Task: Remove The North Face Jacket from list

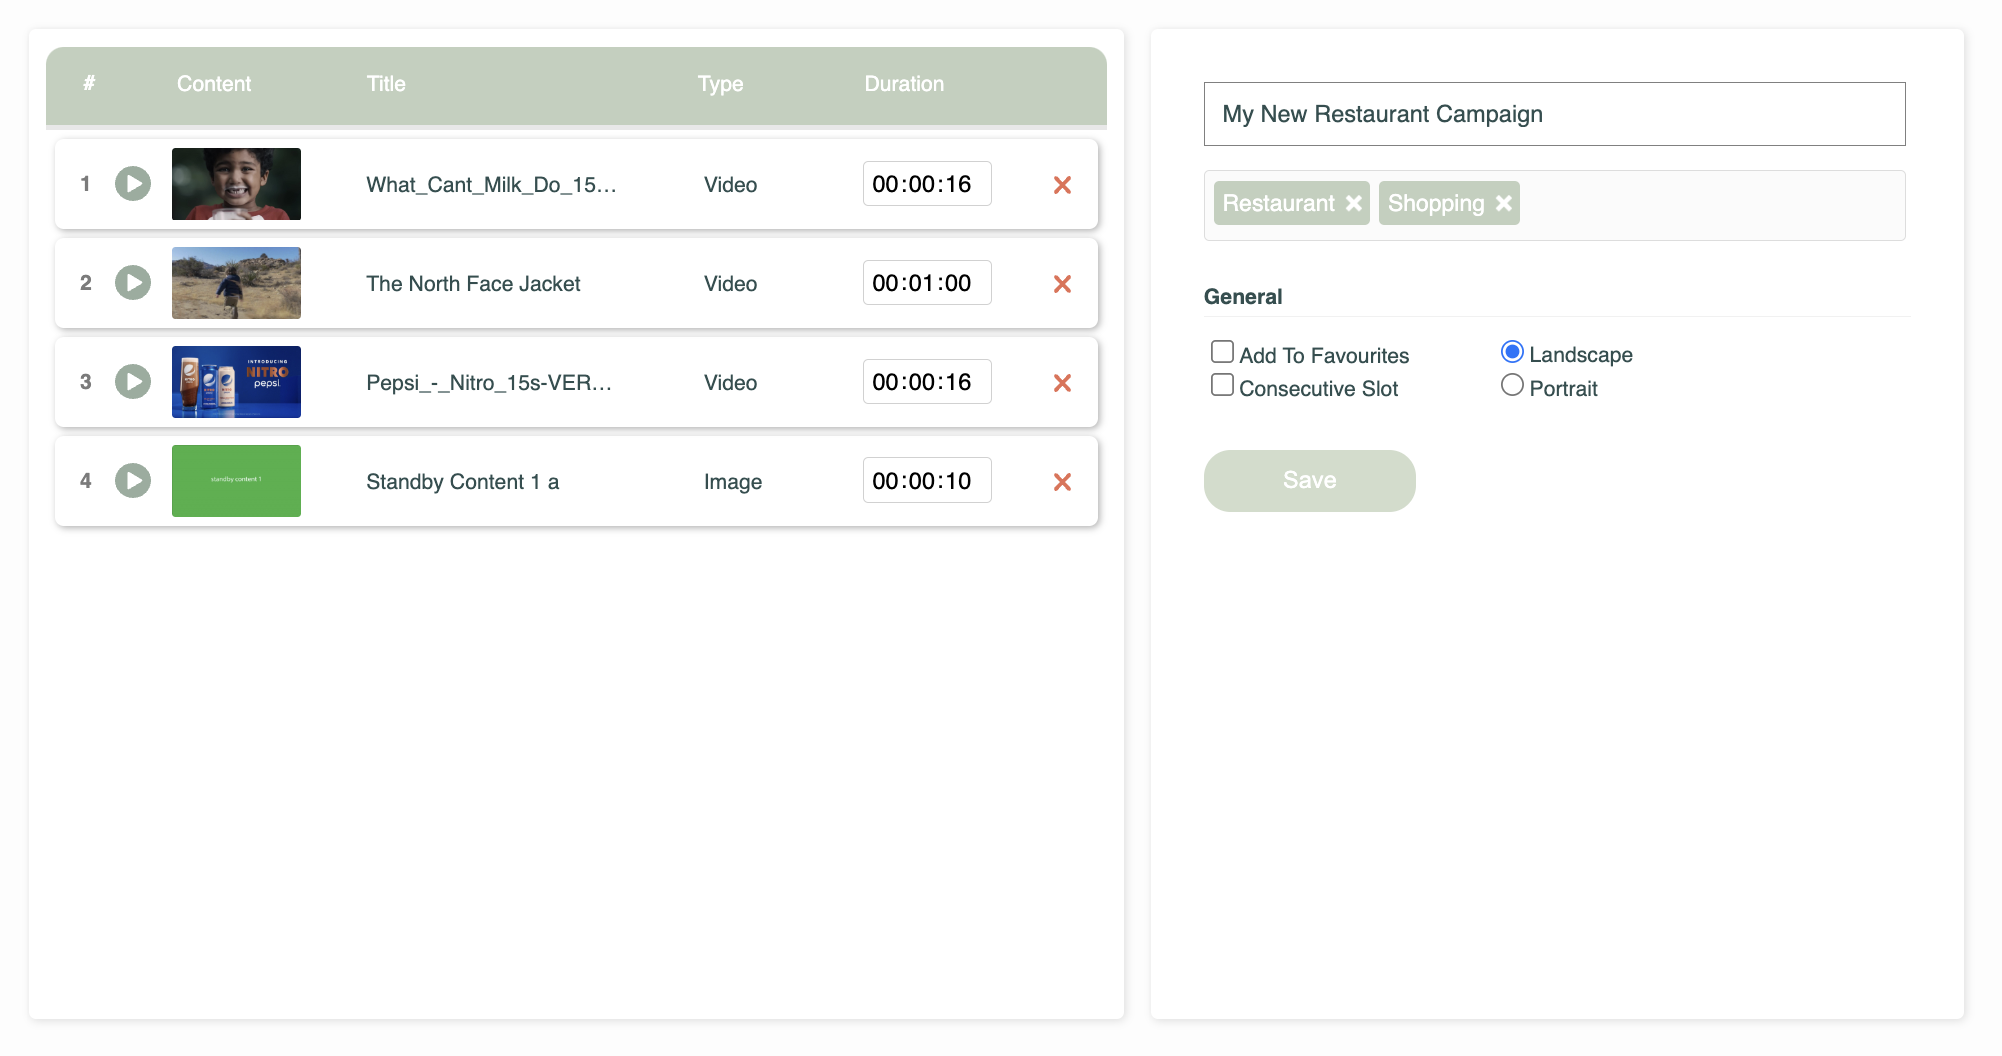Action: pos(1062,284)
